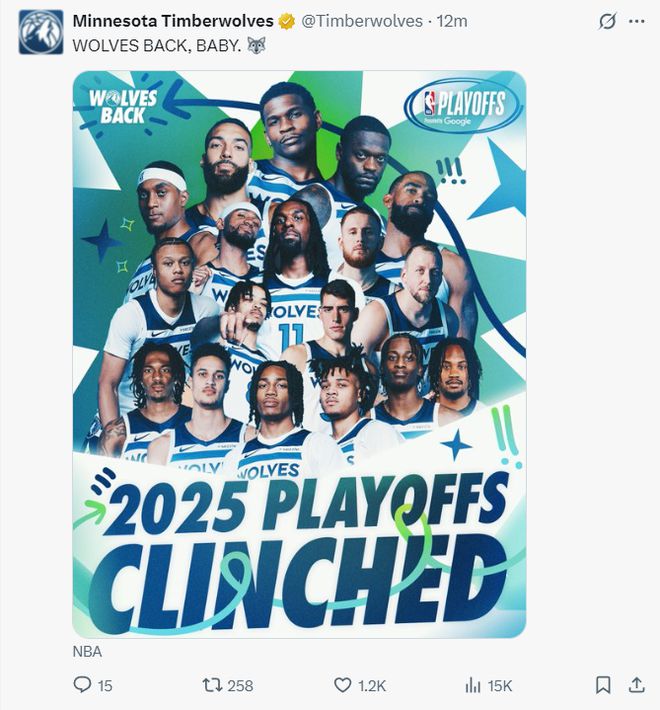Open the share menu arrow icon
This screenshot has width=660, height=710.
636,685
